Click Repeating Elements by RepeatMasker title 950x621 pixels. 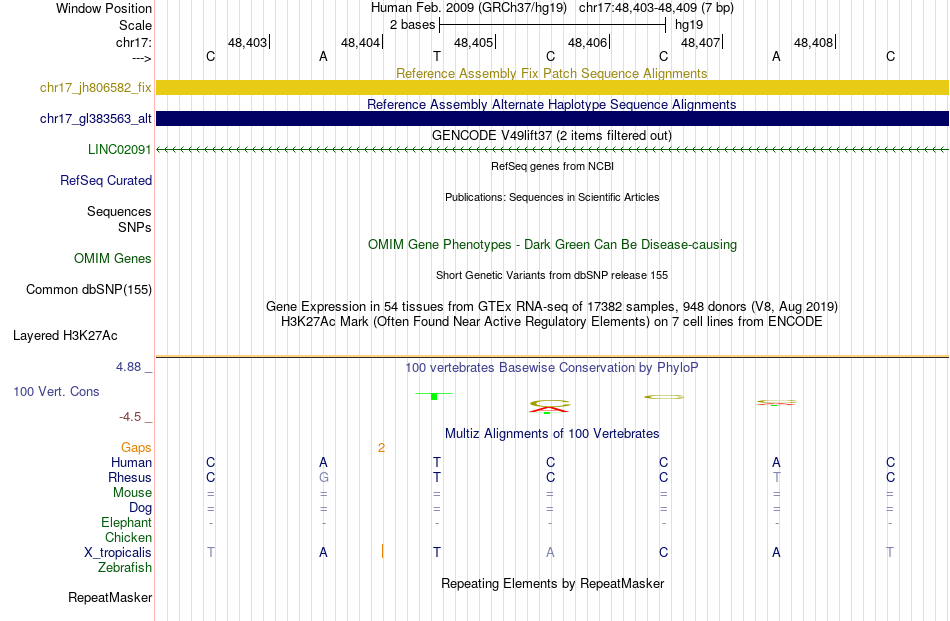click(x=553, y=583)
